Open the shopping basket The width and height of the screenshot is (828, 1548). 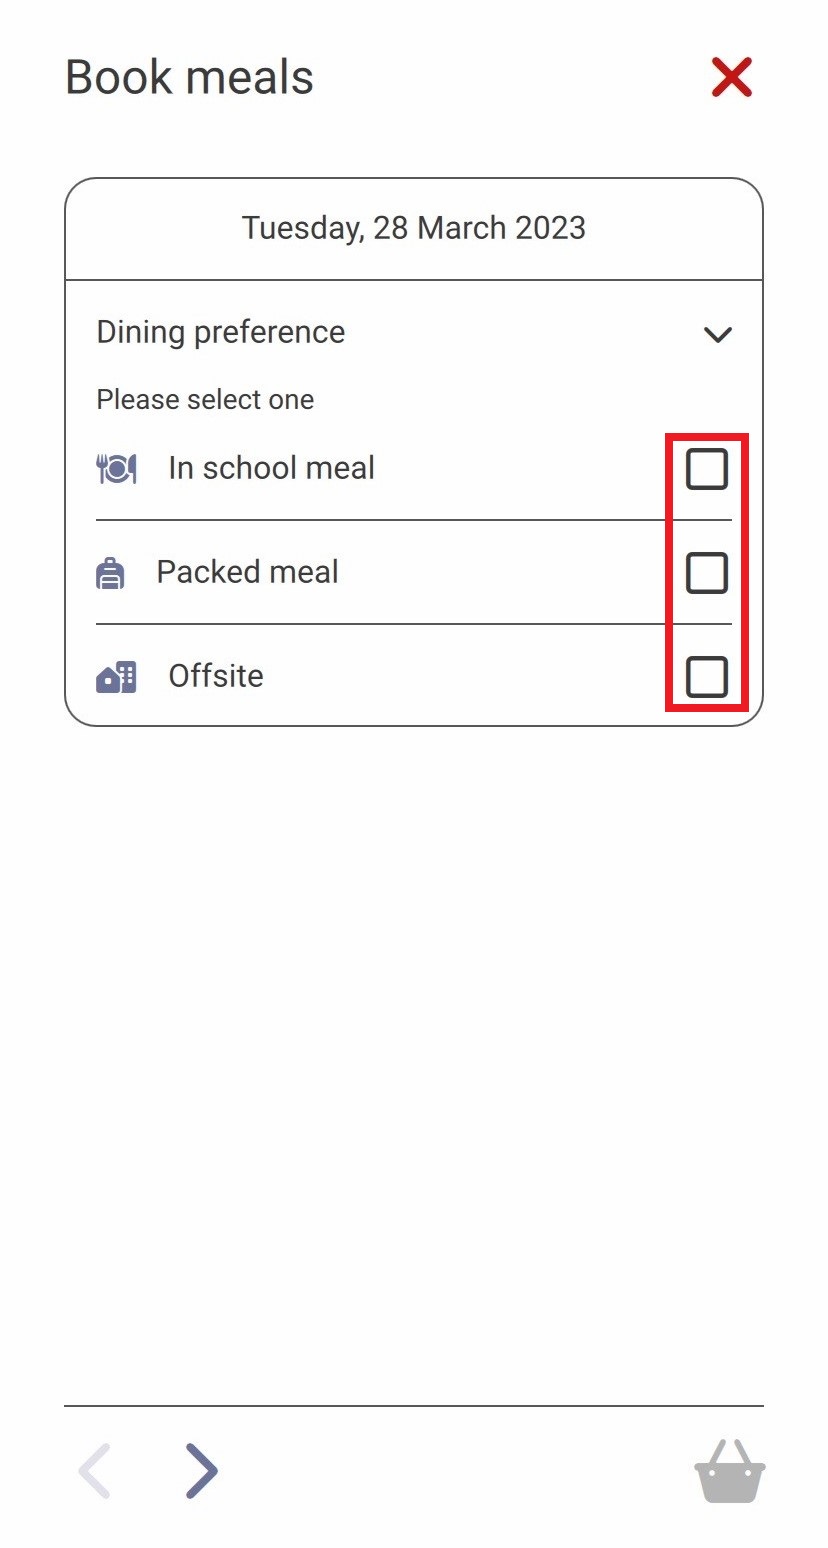730,1471
